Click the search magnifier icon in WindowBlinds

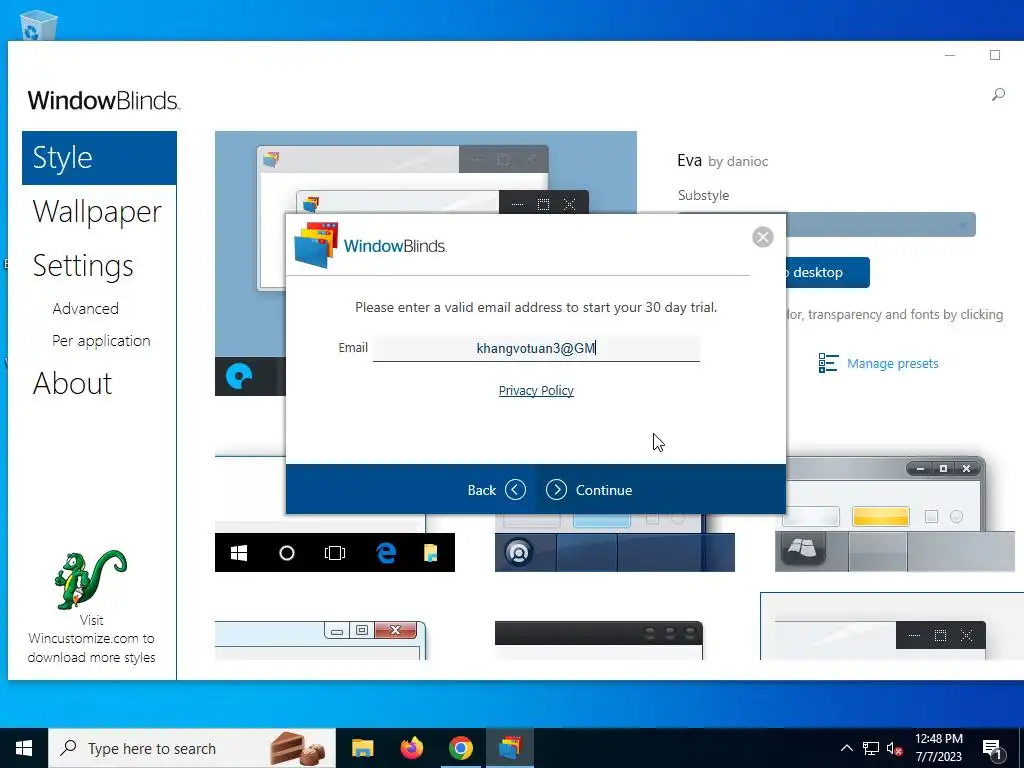pos(998,95)
